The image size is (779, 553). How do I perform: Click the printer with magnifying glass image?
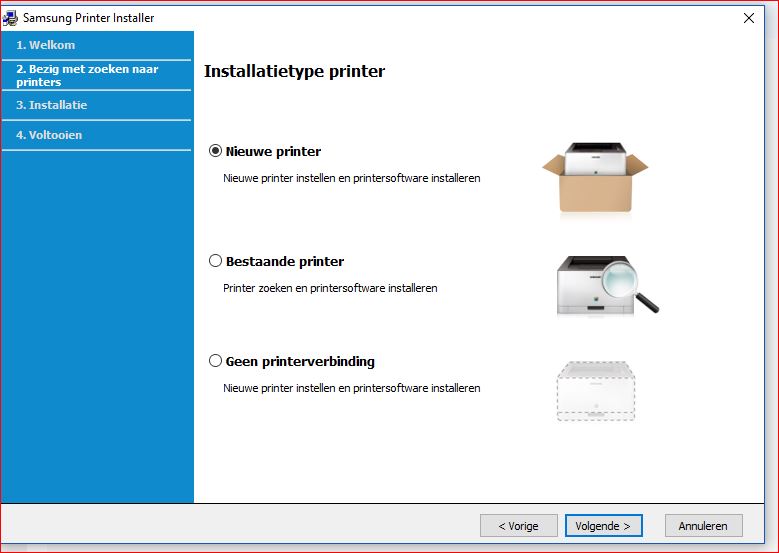608,285
